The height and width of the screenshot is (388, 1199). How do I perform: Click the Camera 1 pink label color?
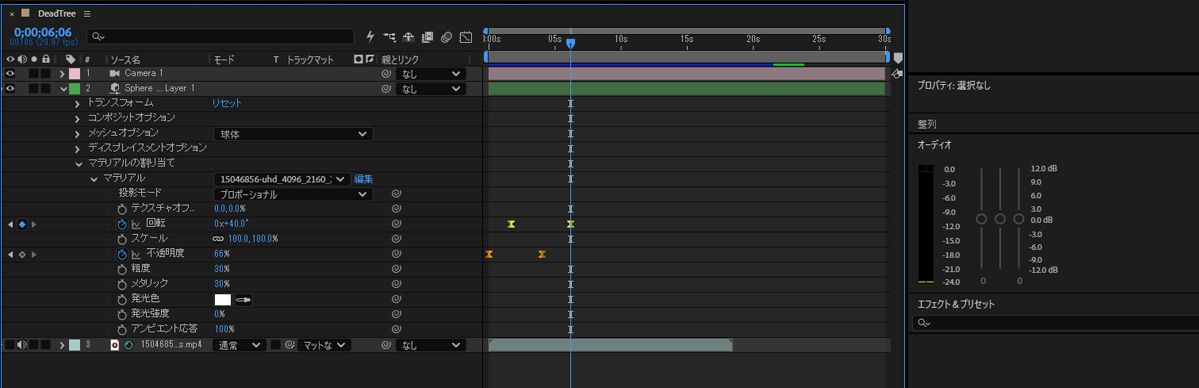[x=74, y=73]
